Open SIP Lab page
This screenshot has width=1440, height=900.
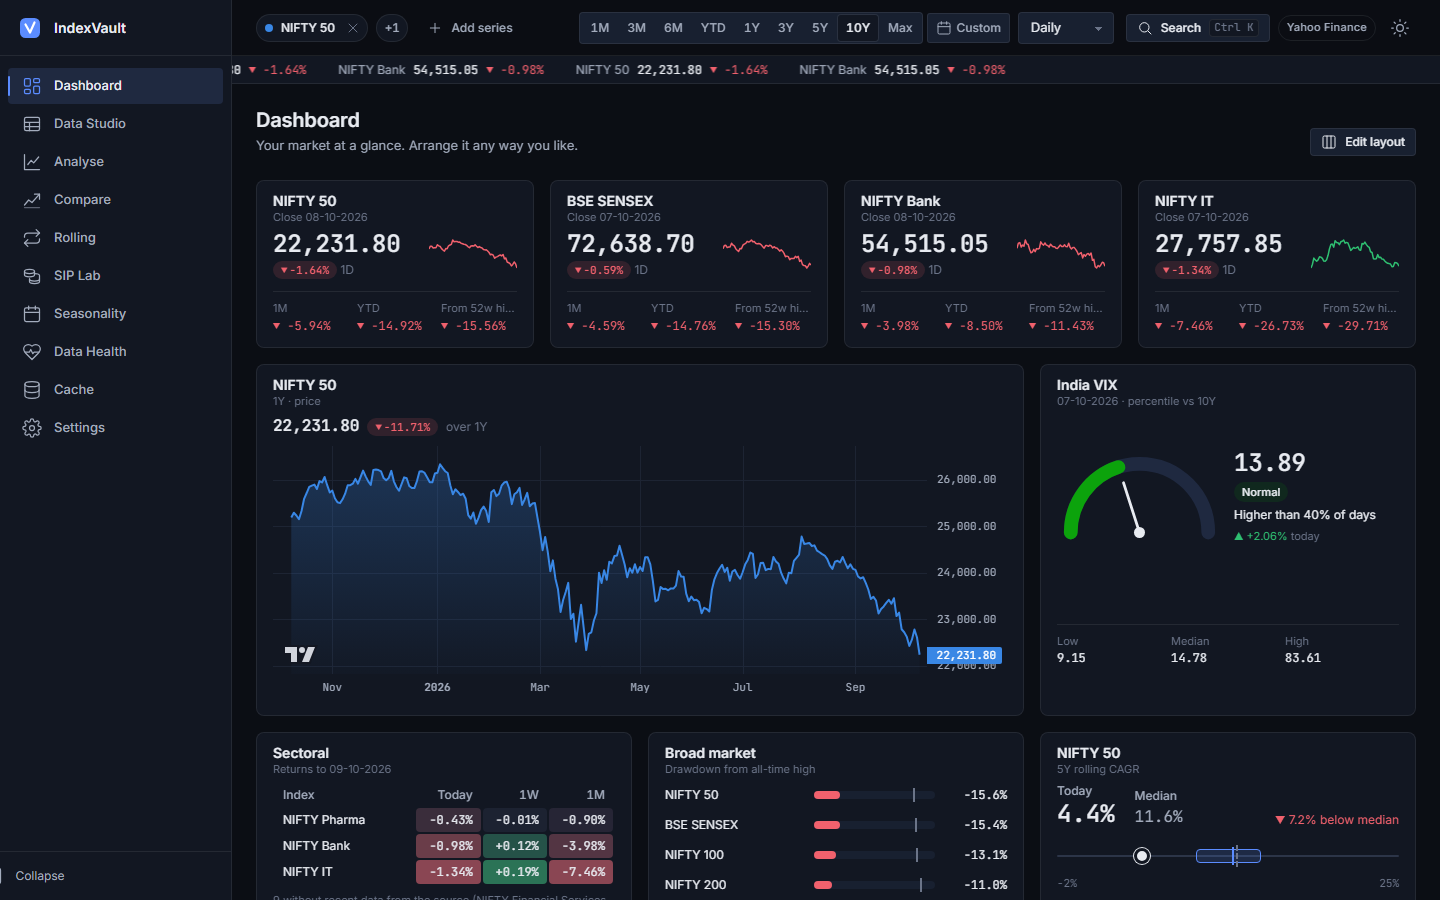pyautogui.click(x=115, y=276)
